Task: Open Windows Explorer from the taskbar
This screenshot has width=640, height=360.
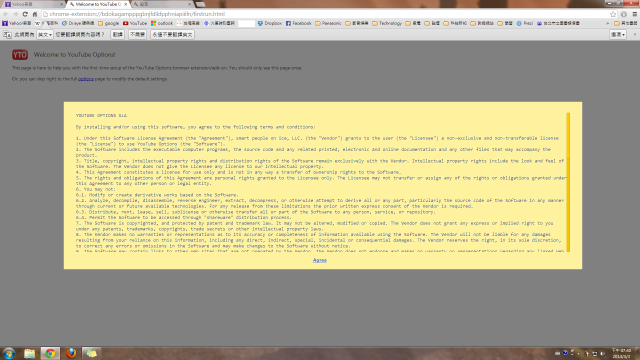Action: pos(29,353)
